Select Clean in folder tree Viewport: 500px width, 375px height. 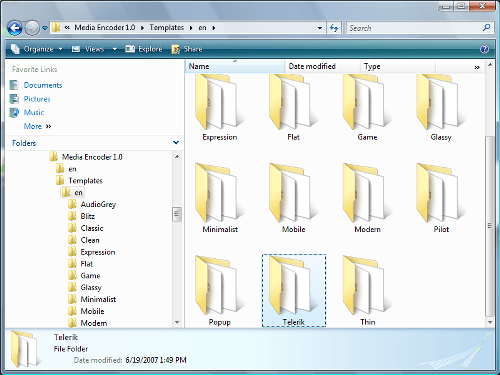[90, 240]
